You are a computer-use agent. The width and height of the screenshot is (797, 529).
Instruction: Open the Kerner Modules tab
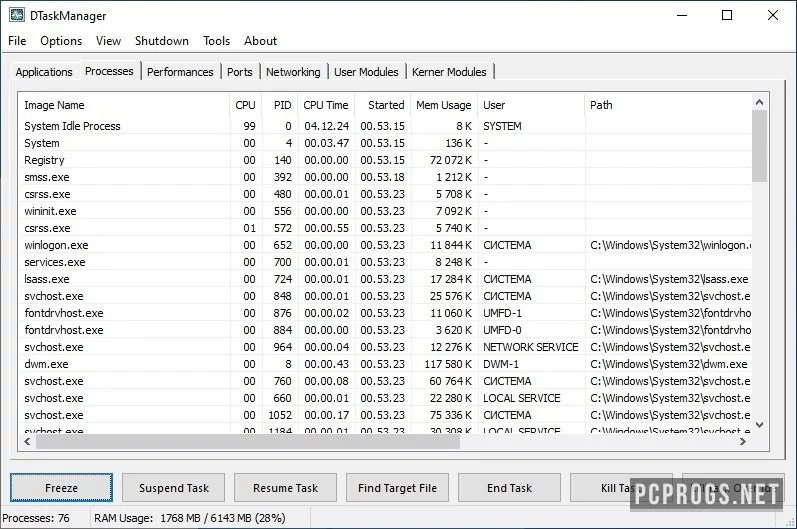coord(449,72)
